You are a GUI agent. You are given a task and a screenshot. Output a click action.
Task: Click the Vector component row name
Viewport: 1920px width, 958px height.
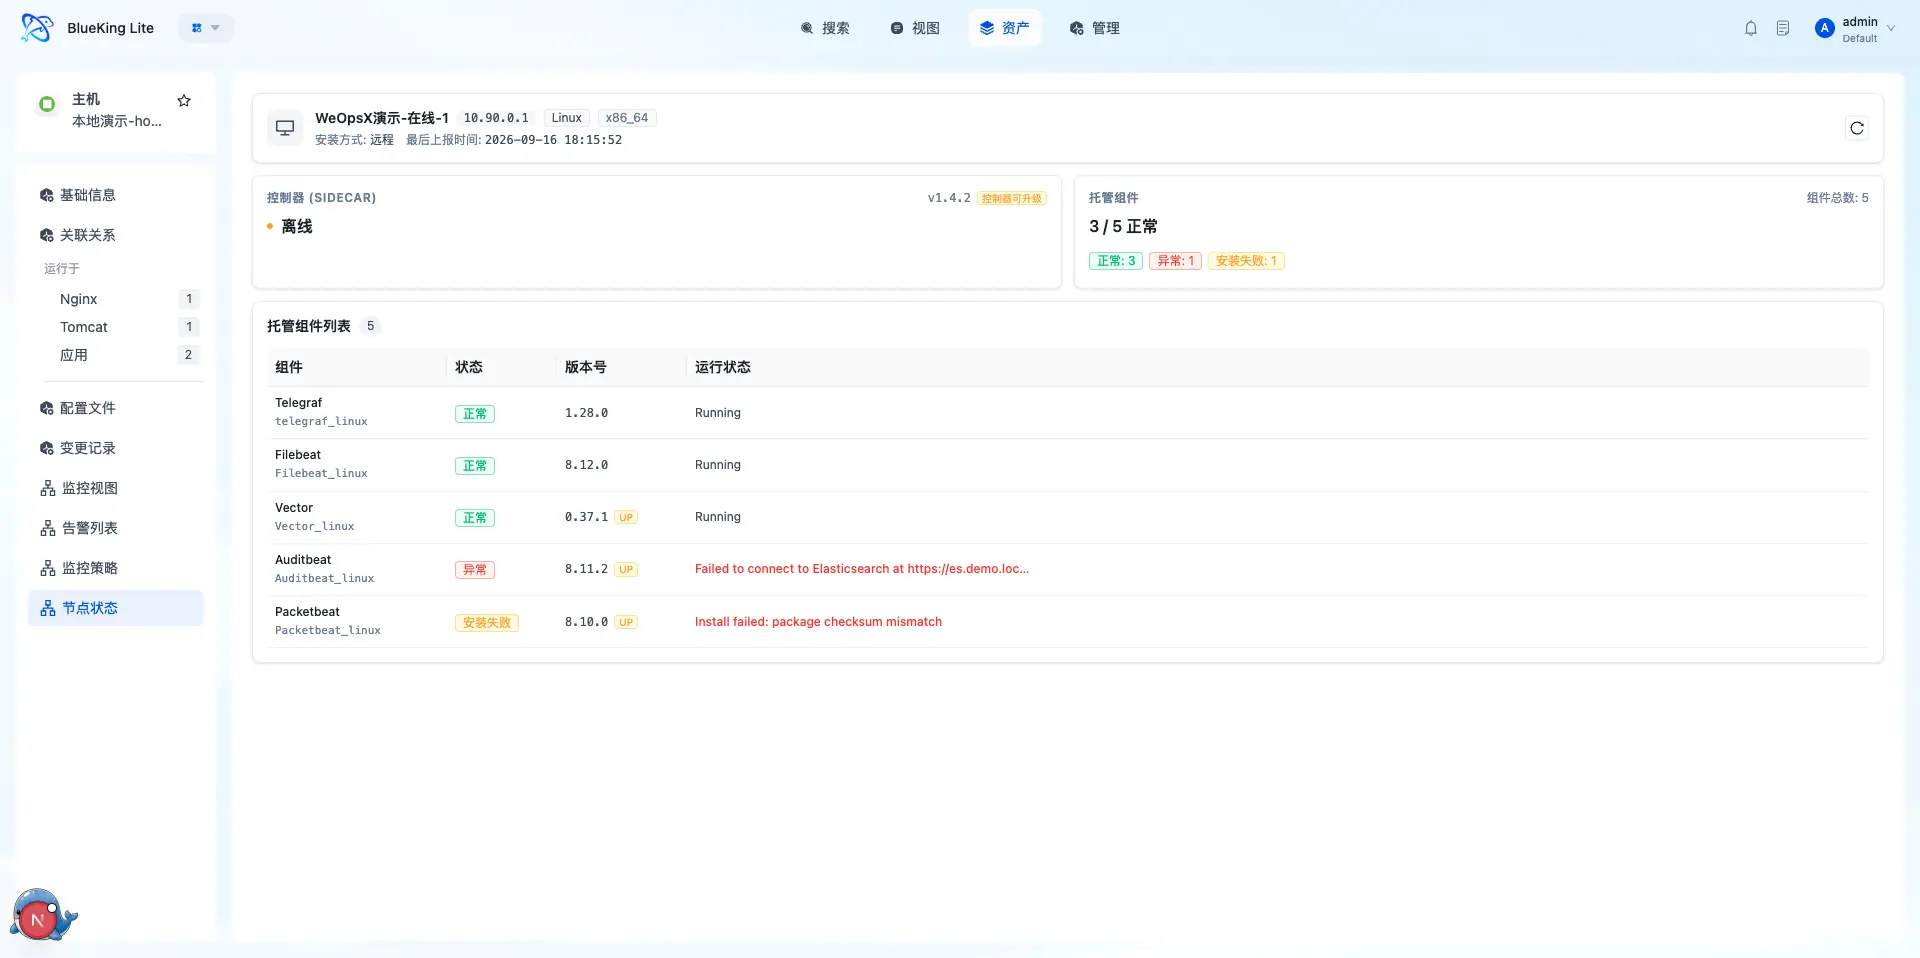[x=294, y=508]
